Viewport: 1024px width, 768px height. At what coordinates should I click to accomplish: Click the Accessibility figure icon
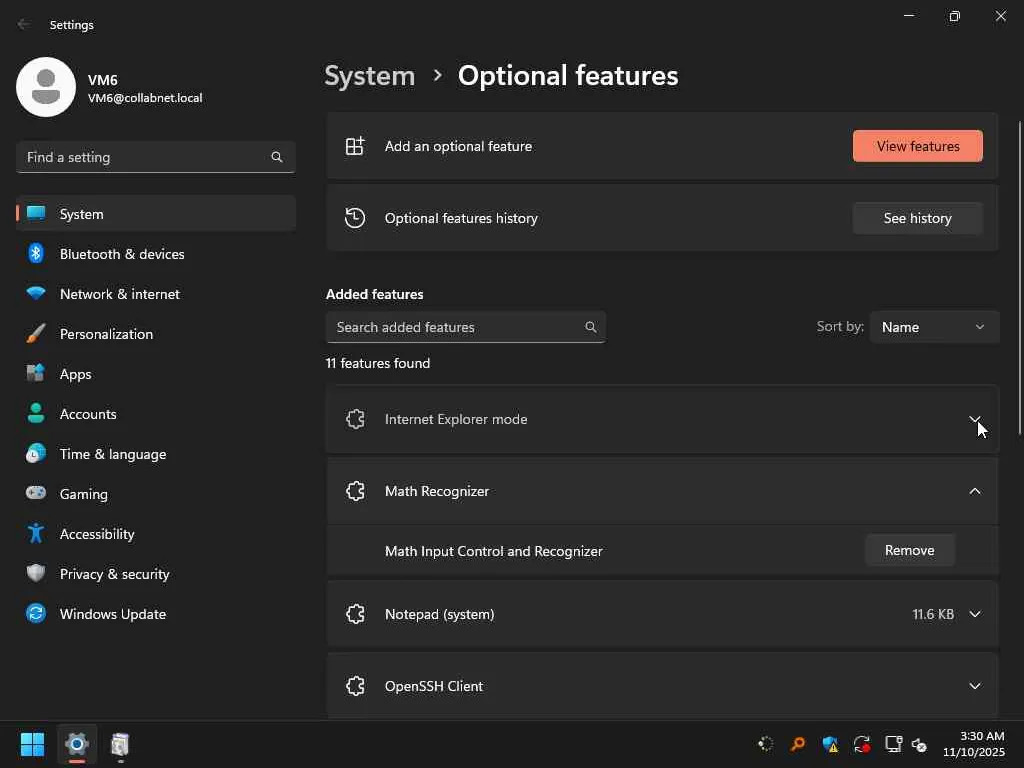click(x=36, y=534)
